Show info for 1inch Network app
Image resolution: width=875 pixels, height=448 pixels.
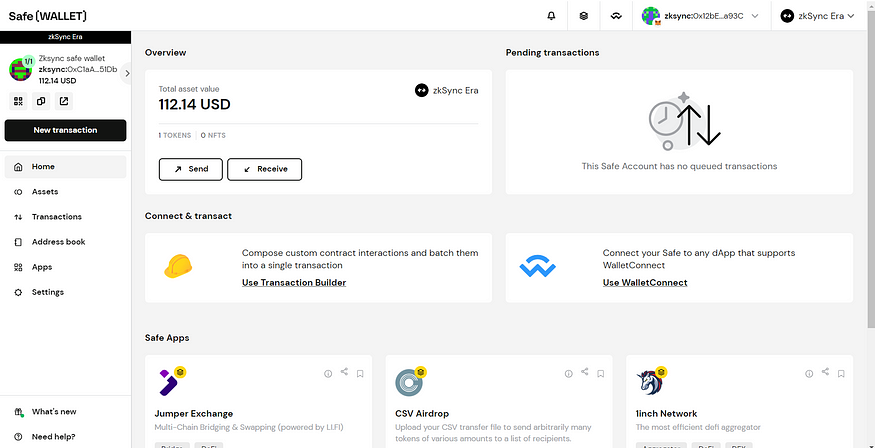pos(809,374)
